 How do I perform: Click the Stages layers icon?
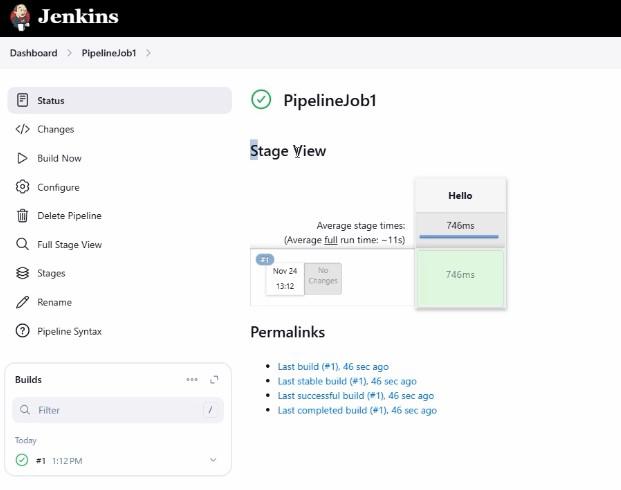23,273
